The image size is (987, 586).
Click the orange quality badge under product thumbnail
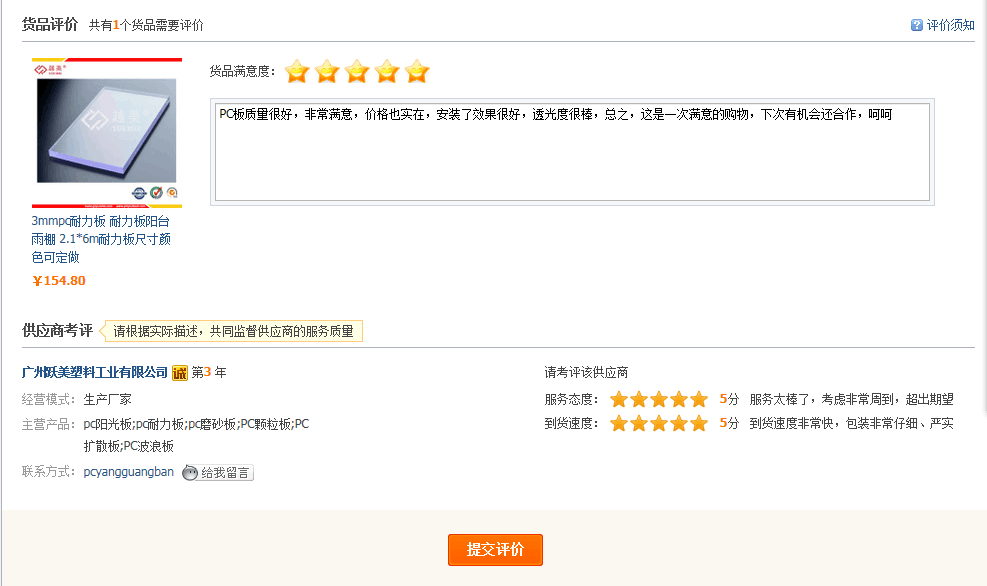pos(171,192)
